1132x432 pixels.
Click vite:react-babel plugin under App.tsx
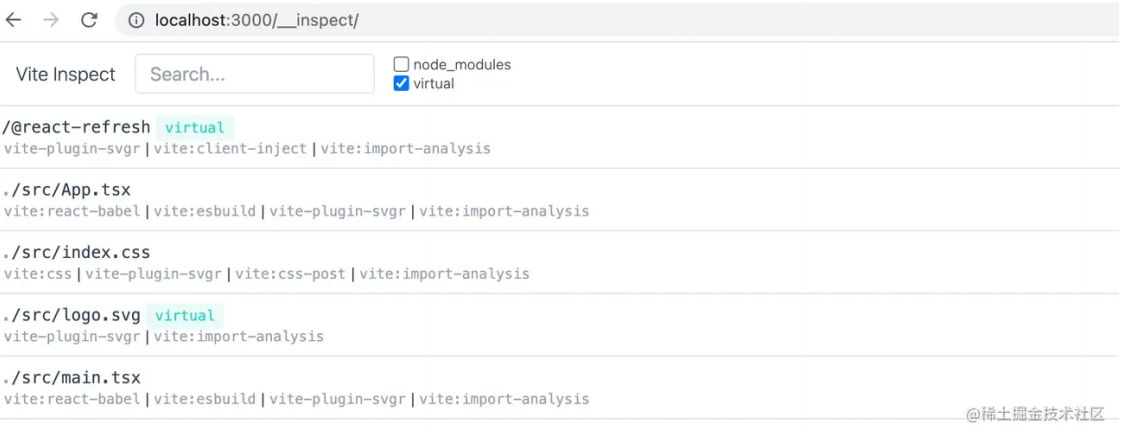coord(72,211)
